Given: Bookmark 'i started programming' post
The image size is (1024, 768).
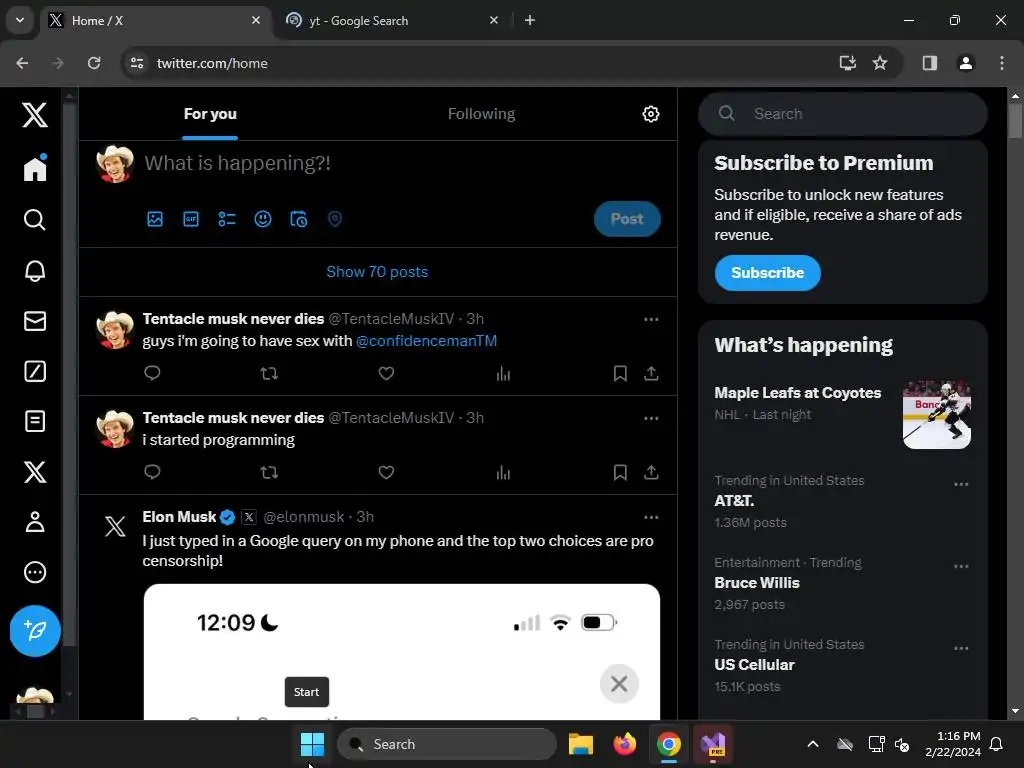Looking at the screenshot, I should tap(620, 472).
